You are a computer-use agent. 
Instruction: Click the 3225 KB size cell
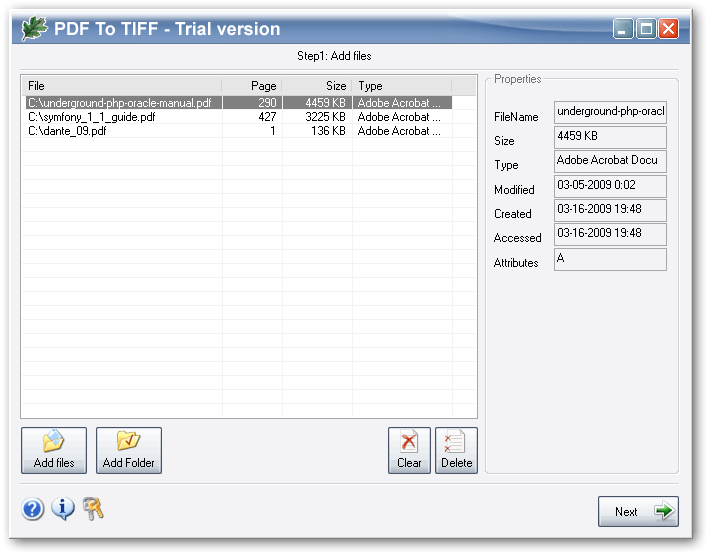(317, 117)
